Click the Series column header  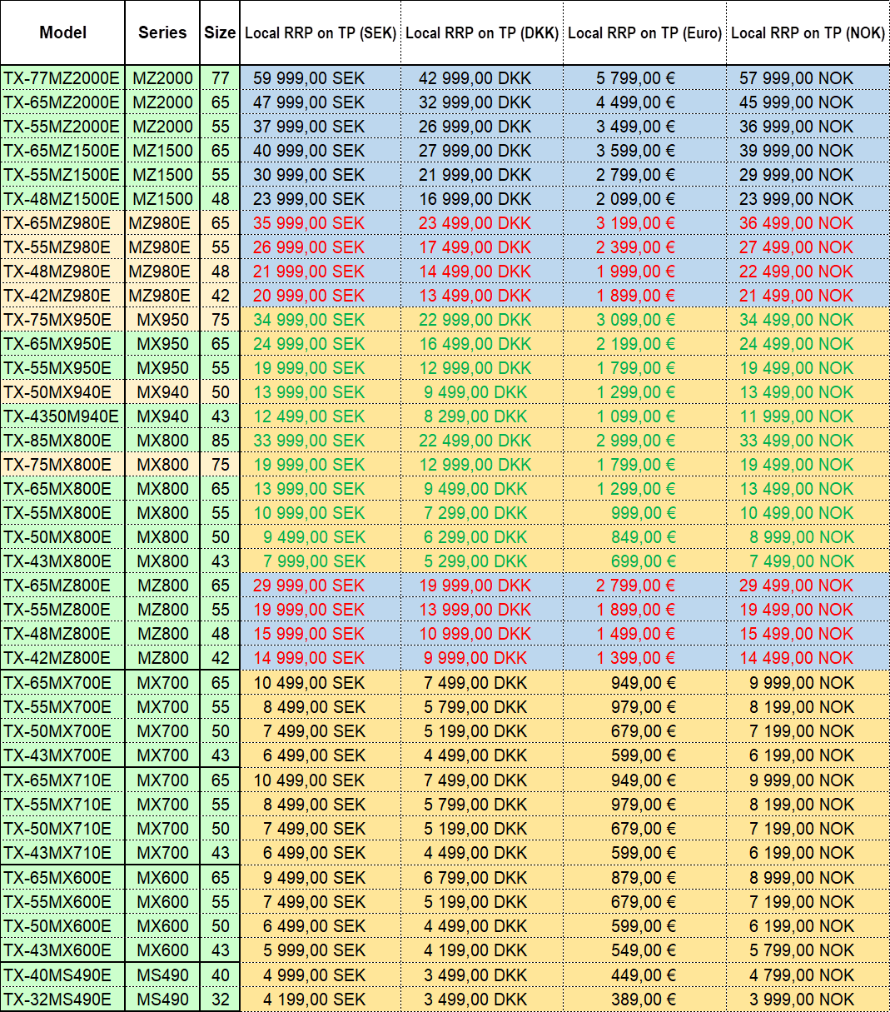click(x=162, y=32)
